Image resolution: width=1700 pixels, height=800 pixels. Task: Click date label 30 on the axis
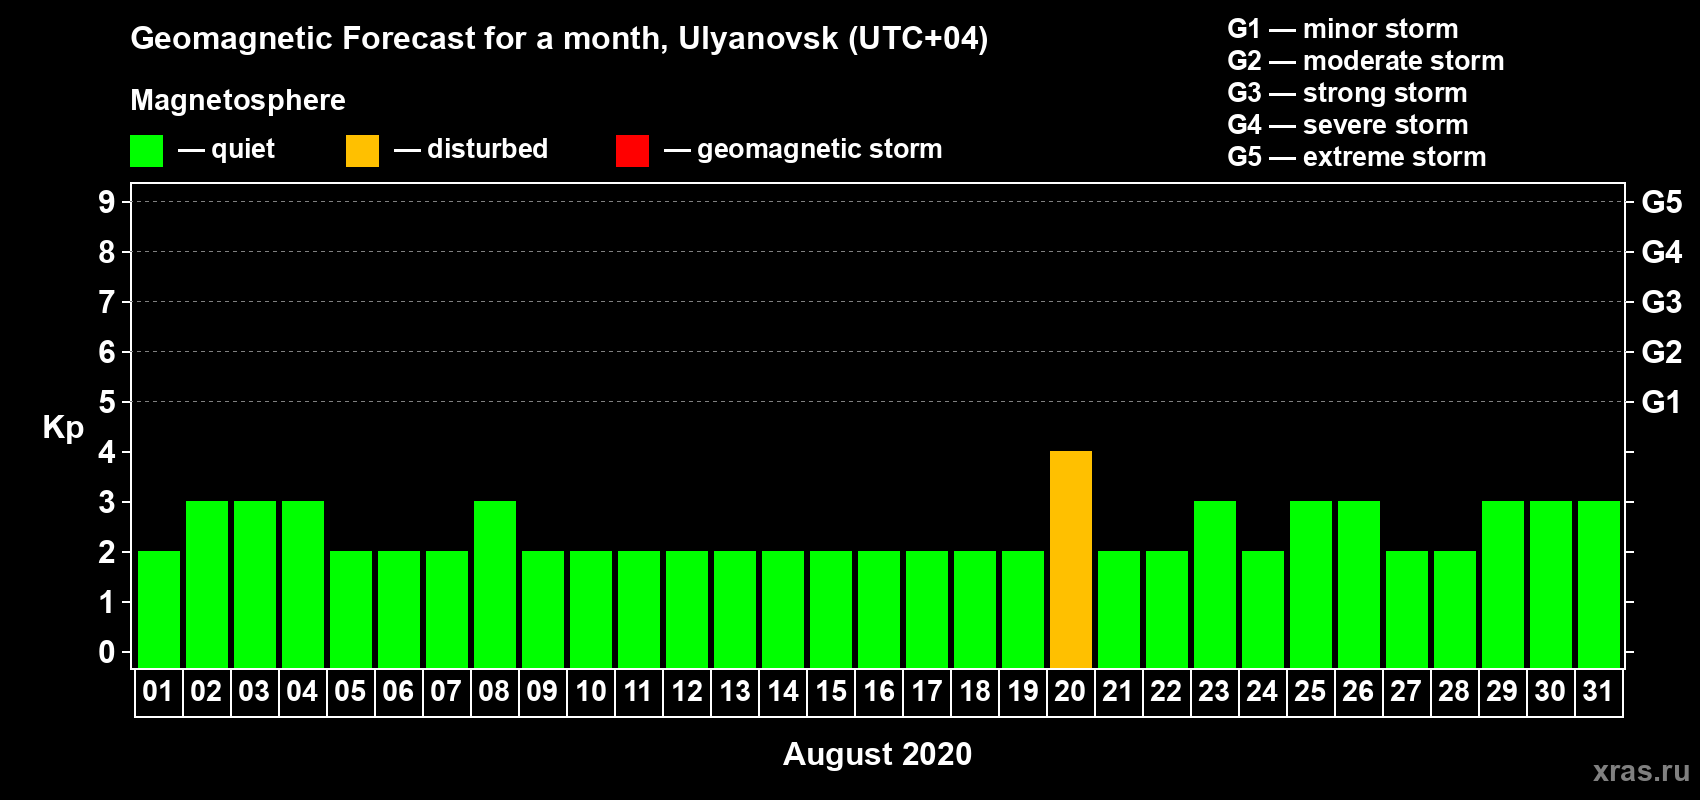coord(1550,691)
